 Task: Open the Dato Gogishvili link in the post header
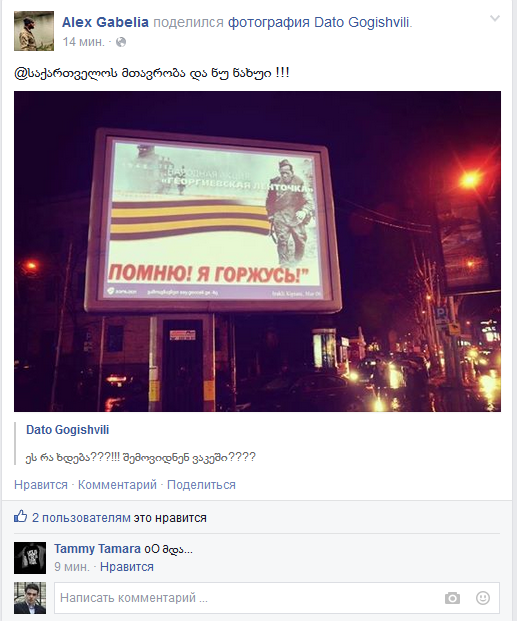[362, 22]
